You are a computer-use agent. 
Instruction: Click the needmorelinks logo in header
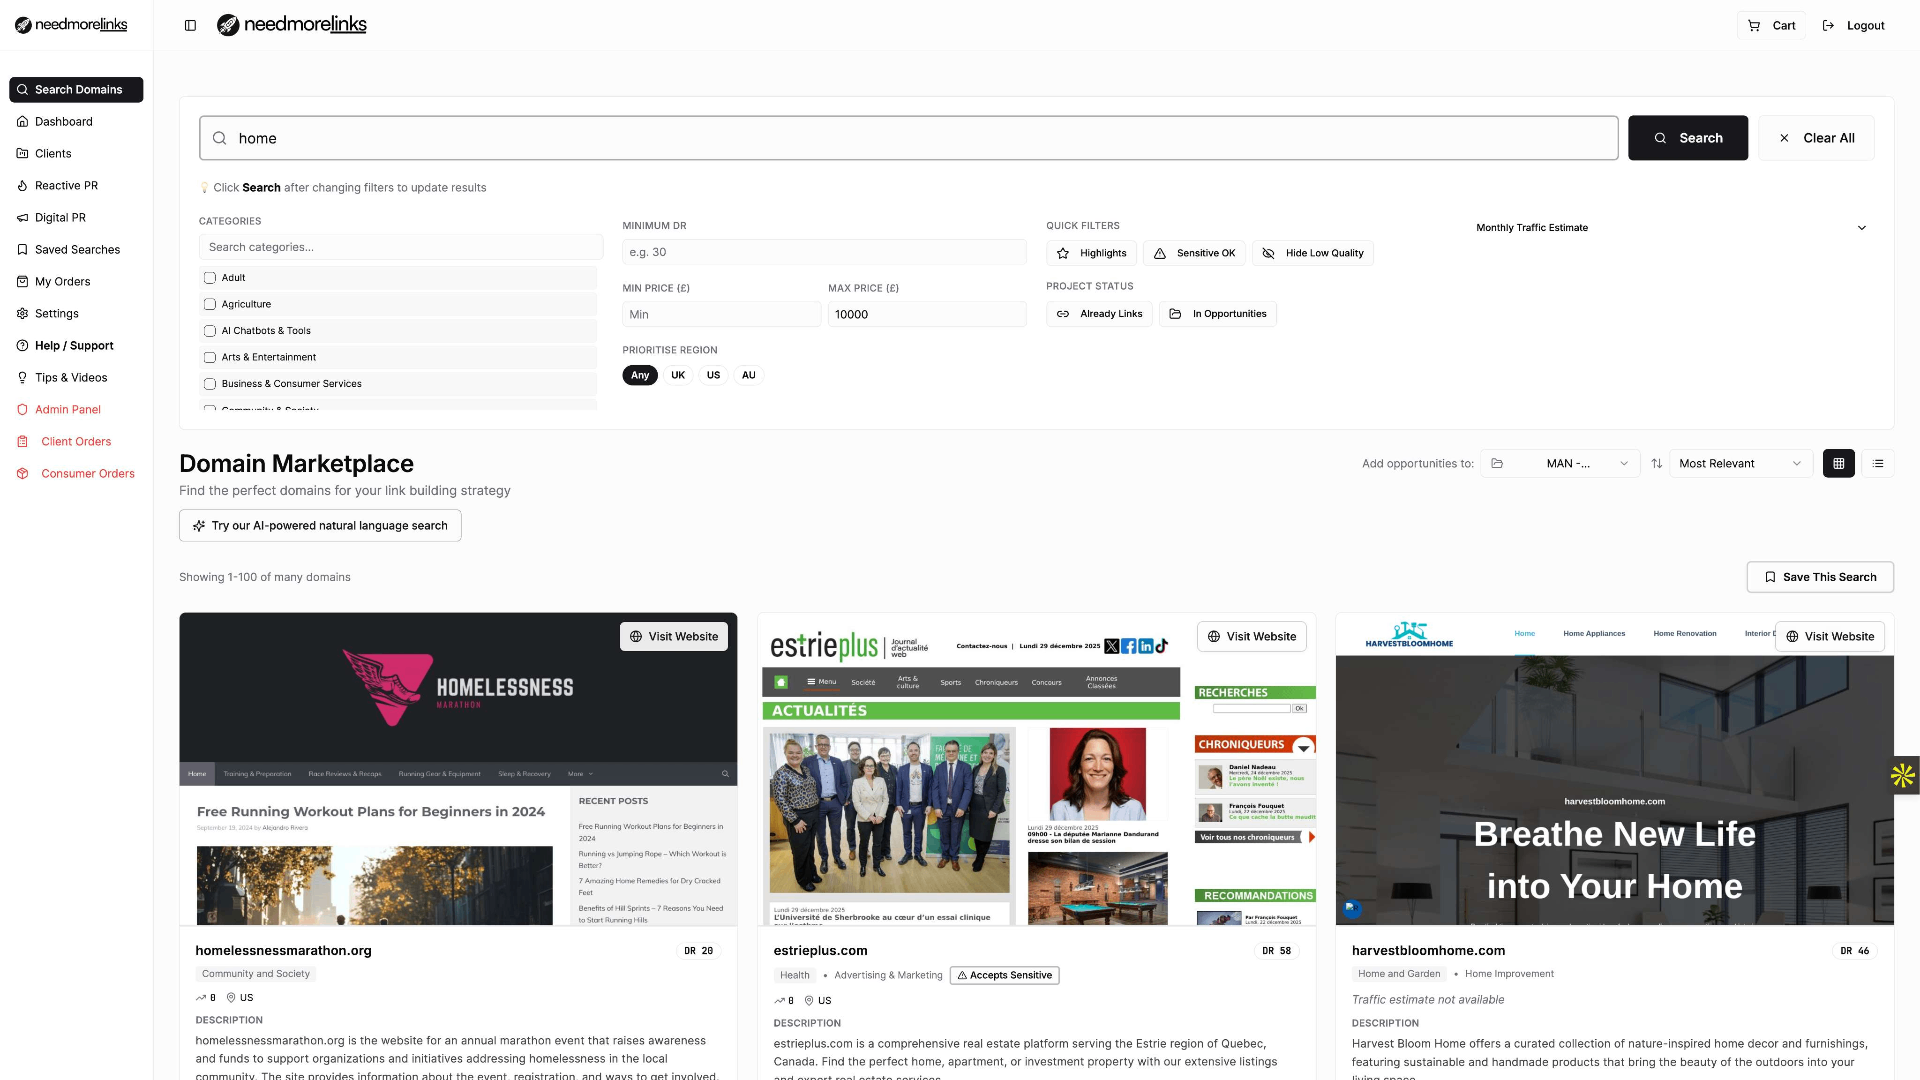[292, 25]
